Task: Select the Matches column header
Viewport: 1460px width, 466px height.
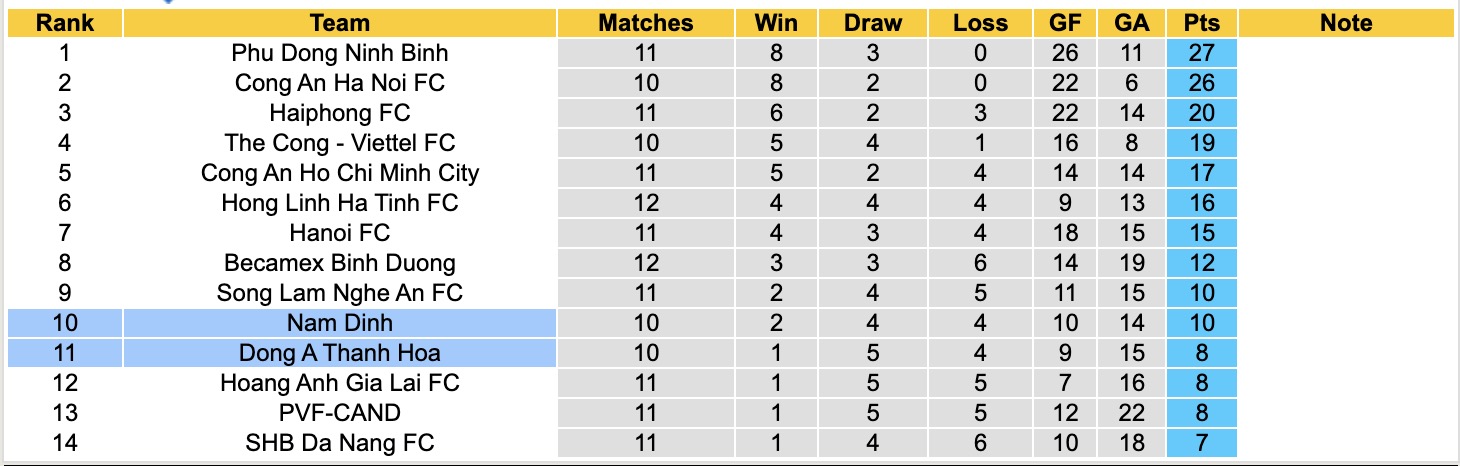Action: [645, 23]
